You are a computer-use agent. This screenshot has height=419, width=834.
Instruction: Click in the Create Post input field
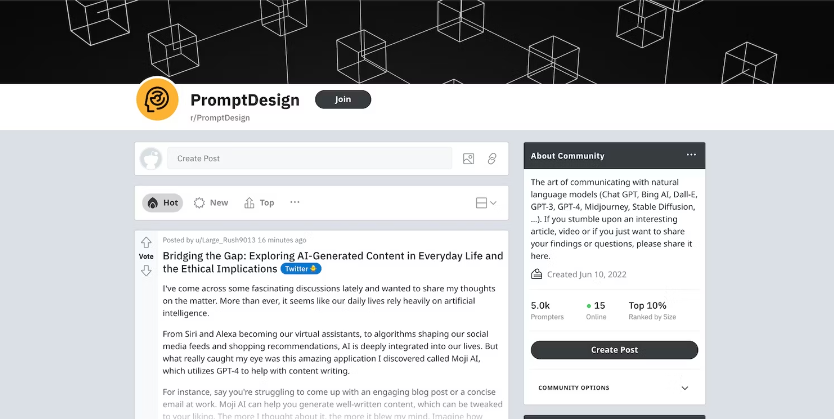click(310, 158)
